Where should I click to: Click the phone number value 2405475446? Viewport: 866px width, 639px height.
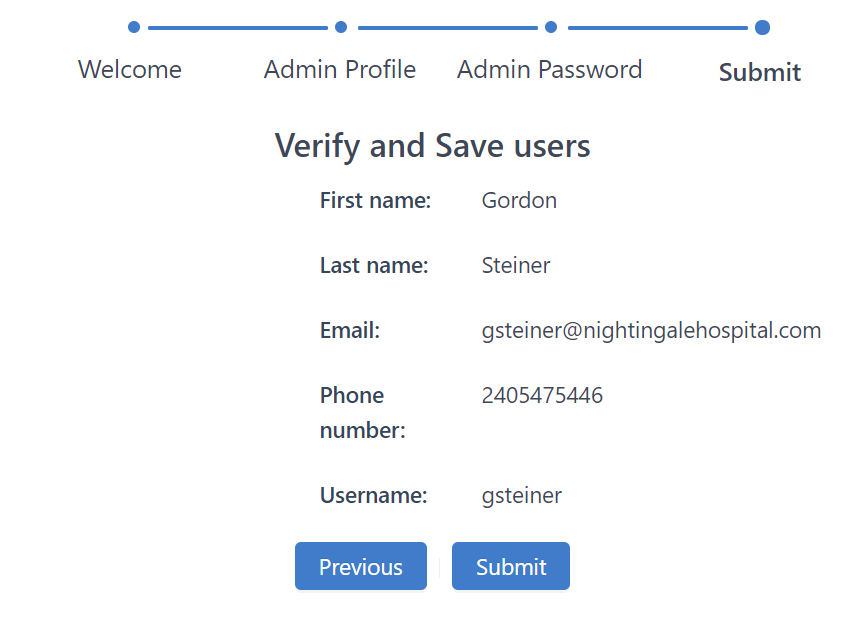(542, 395)
